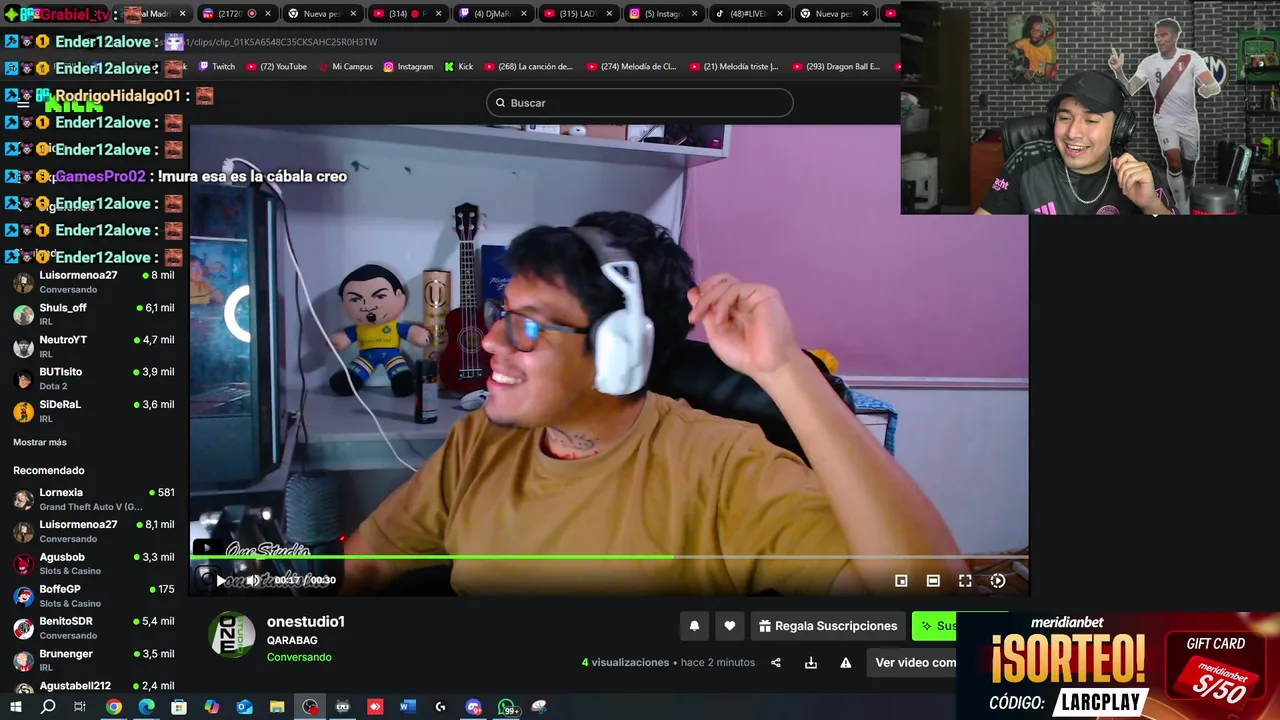
Task: Enter fullscreen with the player icon
Action: point(965,580)
